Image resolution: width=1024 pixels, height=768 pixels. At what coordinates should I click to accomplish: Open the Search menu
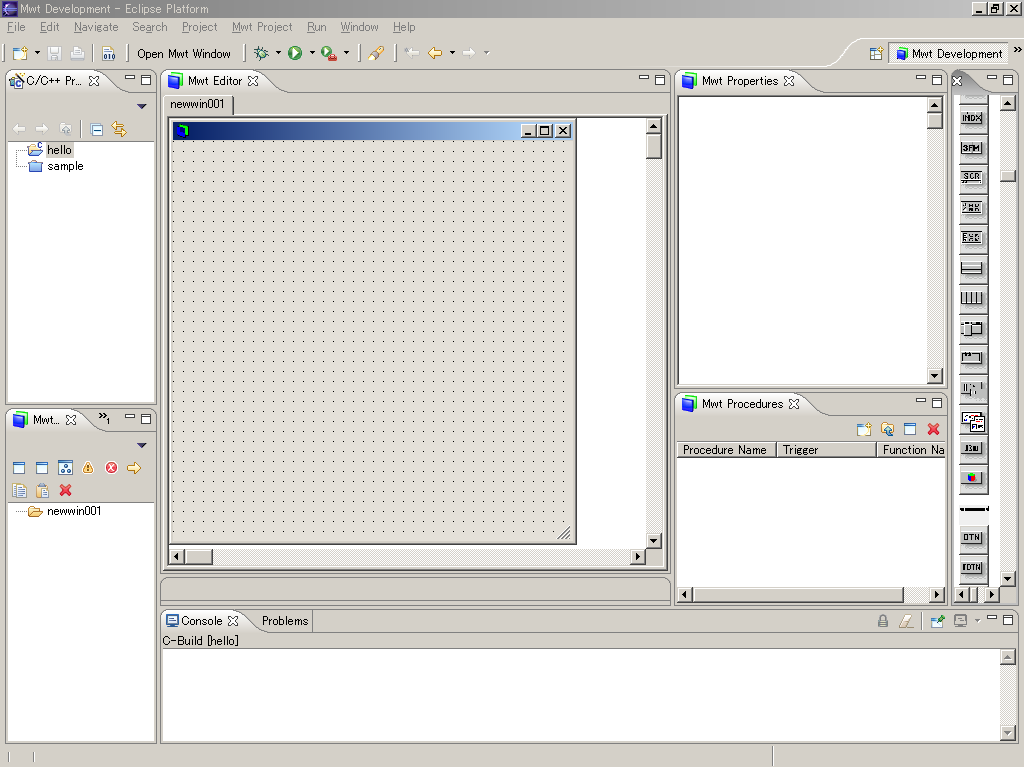point(150,27)
